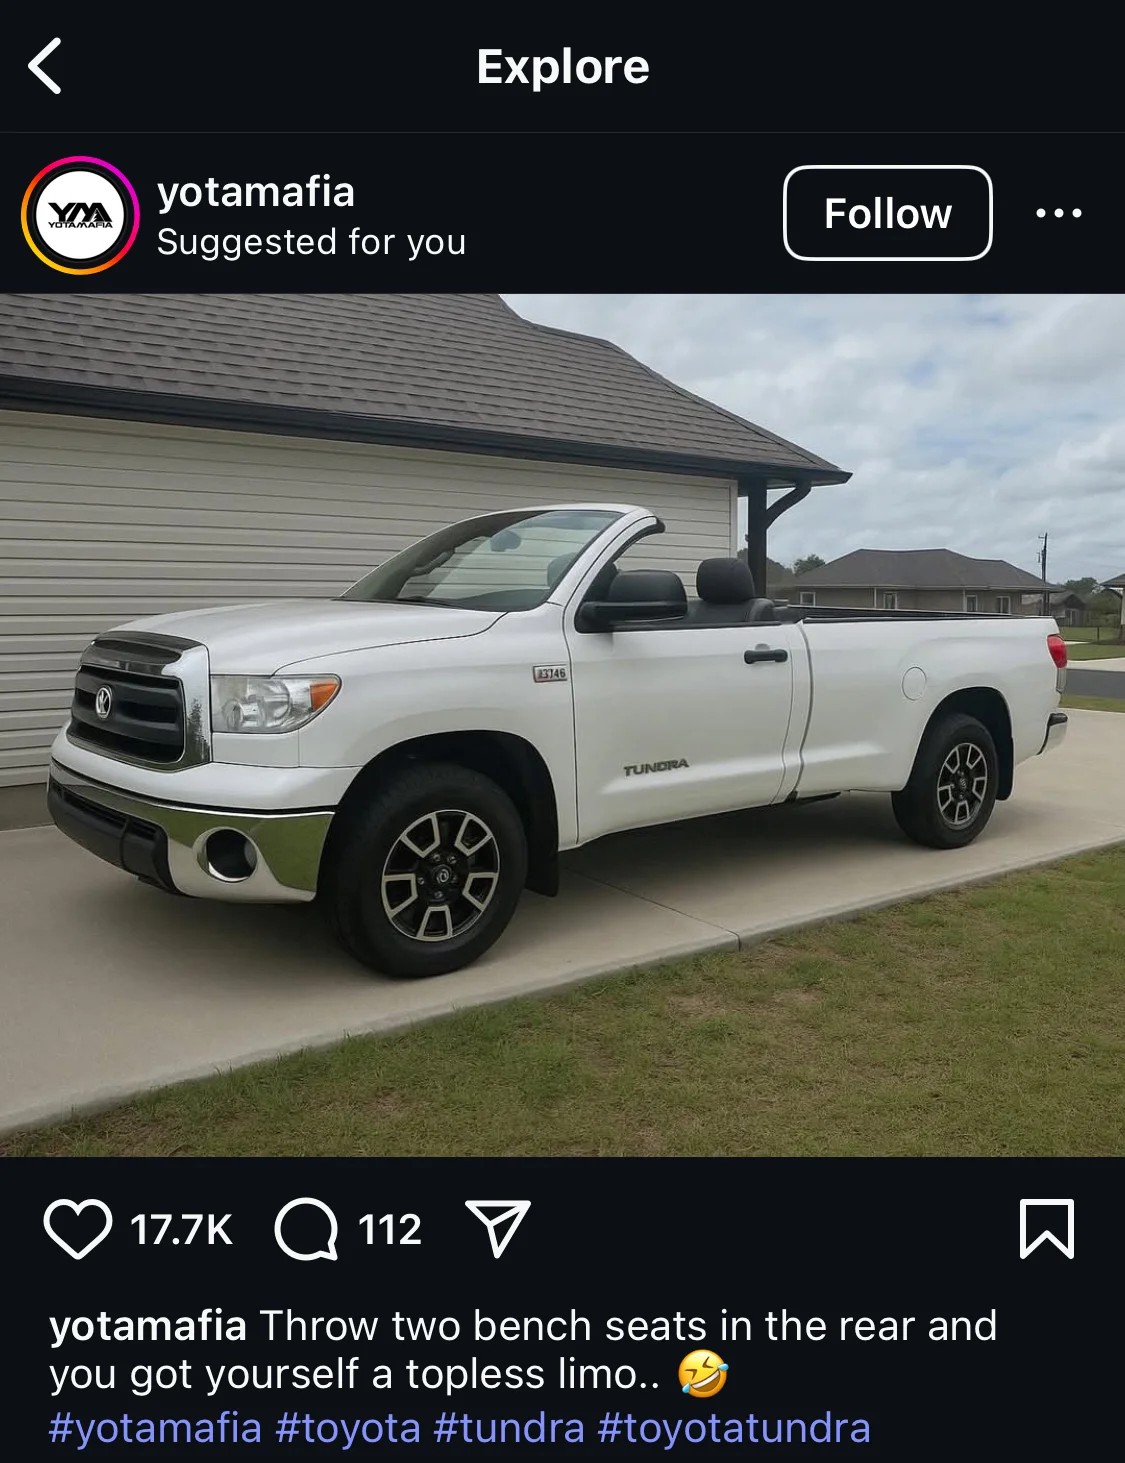Follow the yotamafia account
Viewport: 1125px width, 1463px height.
887,213
